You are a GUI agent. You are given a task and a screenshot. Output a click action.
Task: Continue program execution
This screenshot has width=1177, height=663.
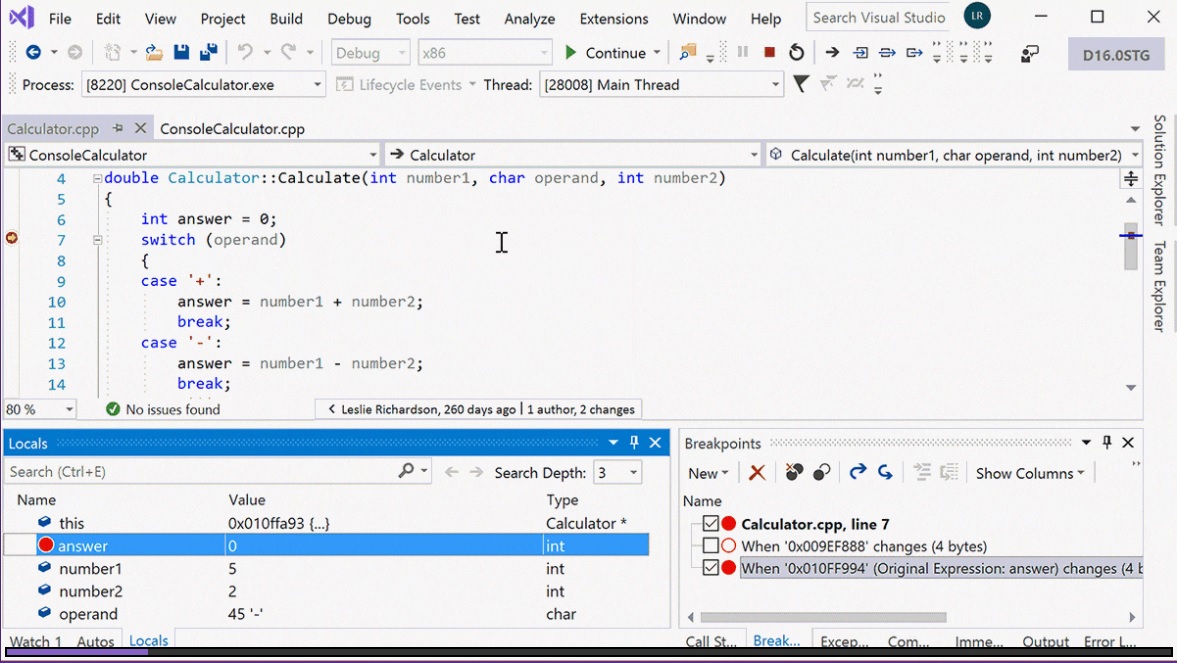pos(605,53)
